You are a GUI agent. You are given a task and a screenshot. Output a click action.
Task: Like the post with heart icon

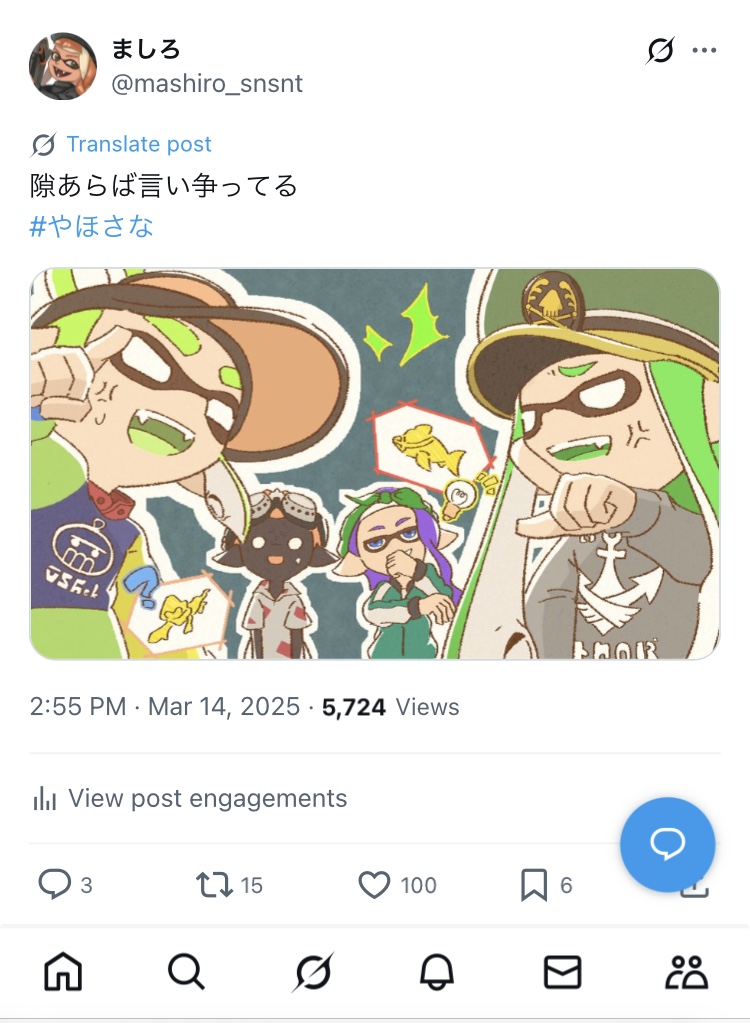click(374, 885)
